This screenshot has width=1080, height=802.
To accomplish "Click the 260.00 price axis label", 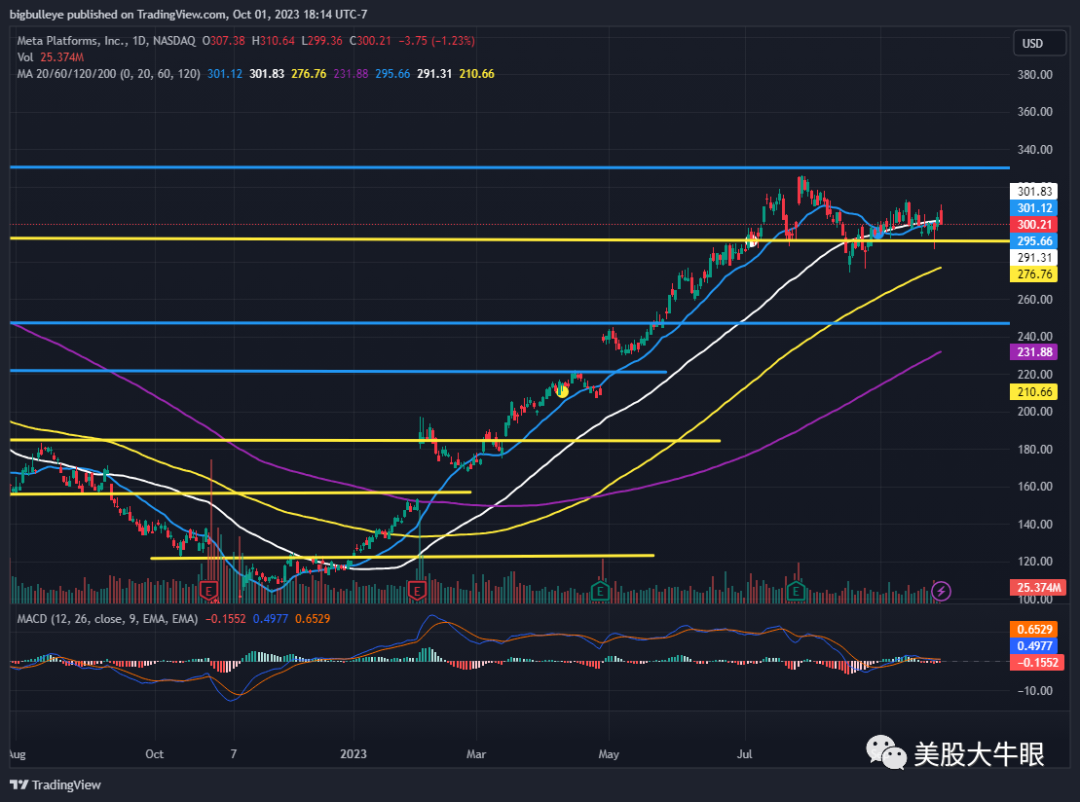I will tap(1035, 299).
